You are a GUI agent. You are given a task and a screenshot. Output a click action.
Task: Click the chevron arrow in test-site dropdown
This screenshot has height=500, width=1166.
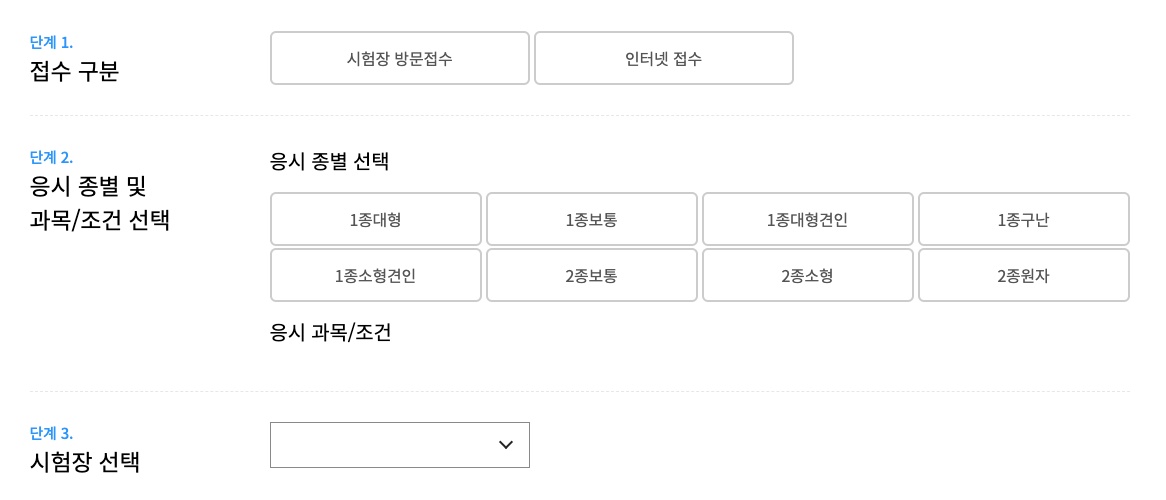tap(506, 445)
